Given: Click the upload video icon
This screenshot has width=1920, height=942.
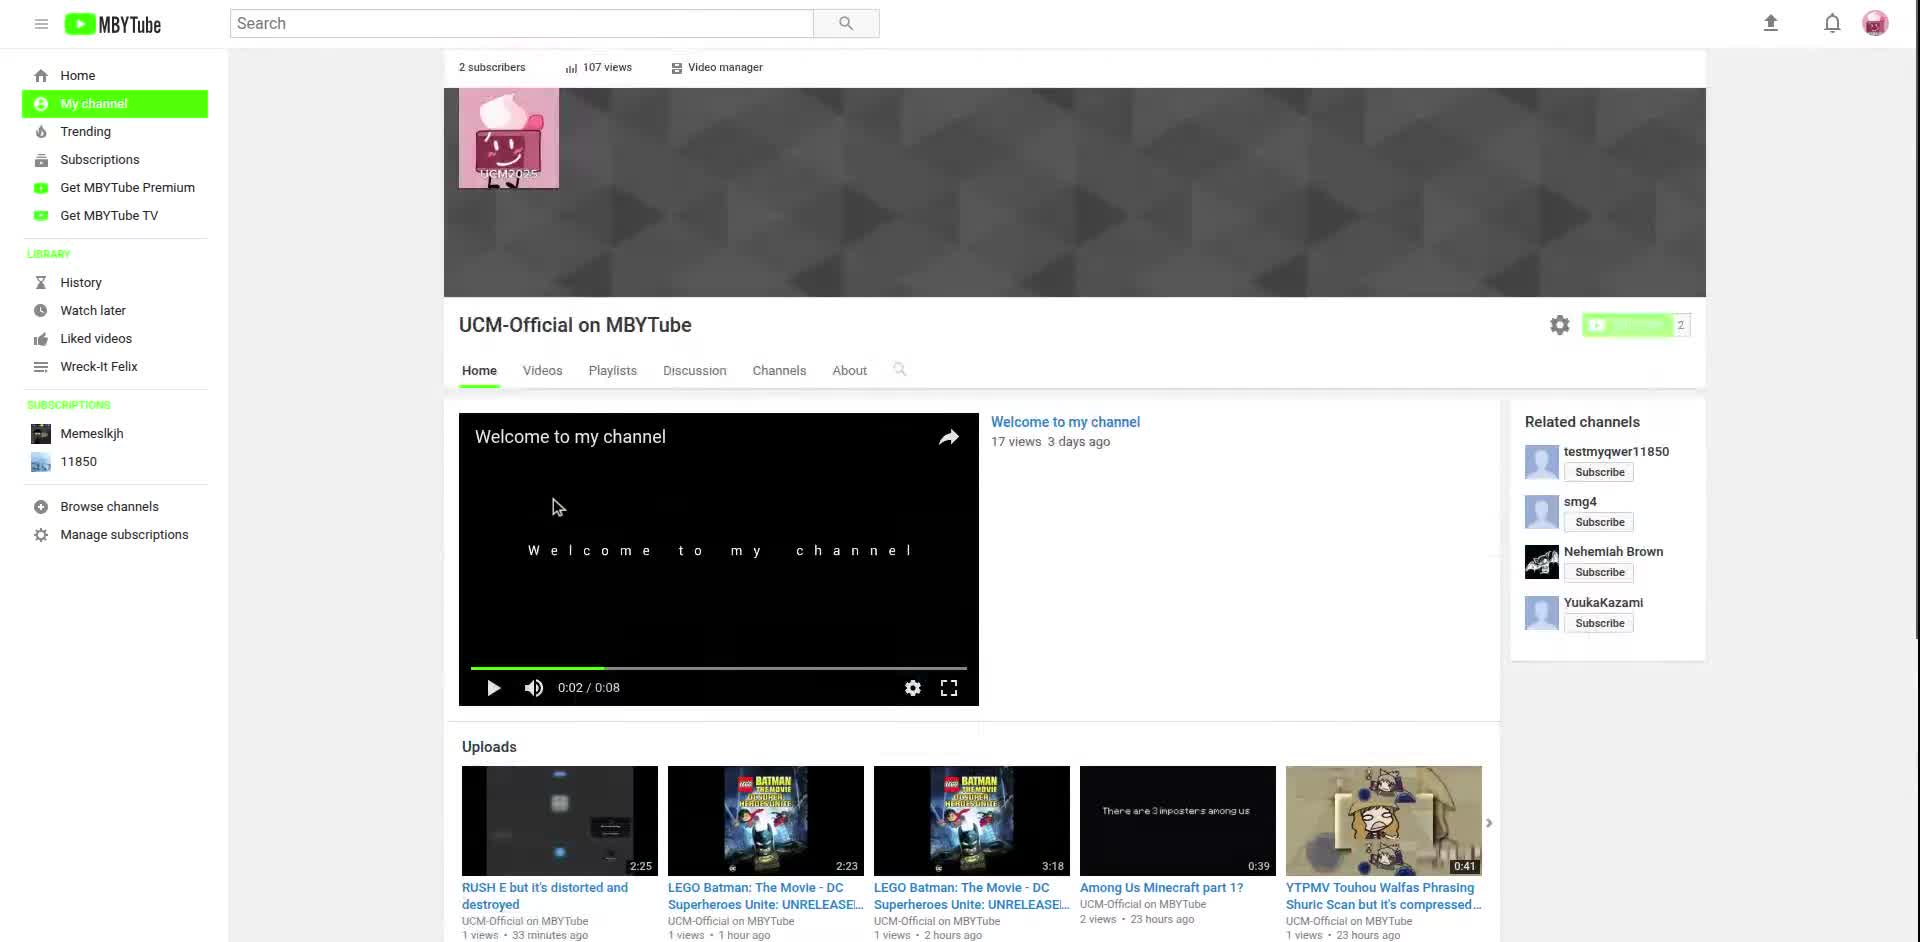Looking at the screenshot, I should click(x=1770, y=23).
